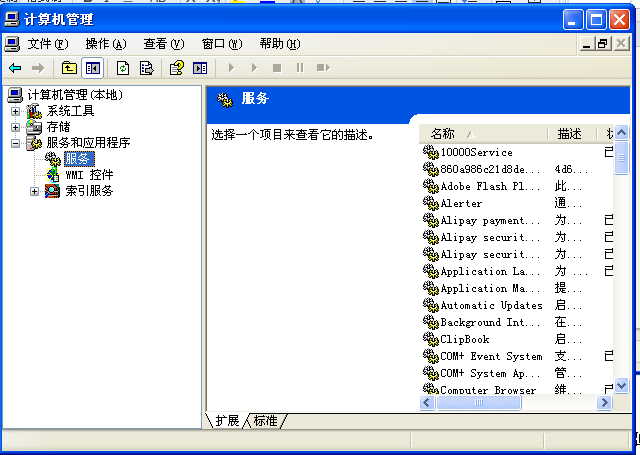
Task: Click gear icon next to ClipBook
Action: pyautogui.click(x=431, y=339)
